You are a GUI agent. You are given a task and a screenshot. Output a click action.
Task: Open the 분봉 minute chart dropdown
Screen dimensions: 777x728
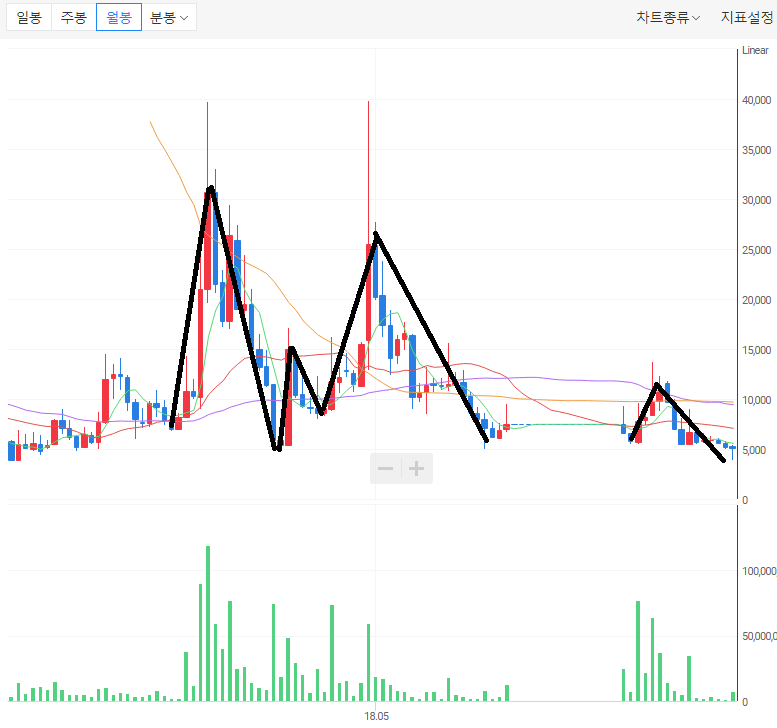169,17
